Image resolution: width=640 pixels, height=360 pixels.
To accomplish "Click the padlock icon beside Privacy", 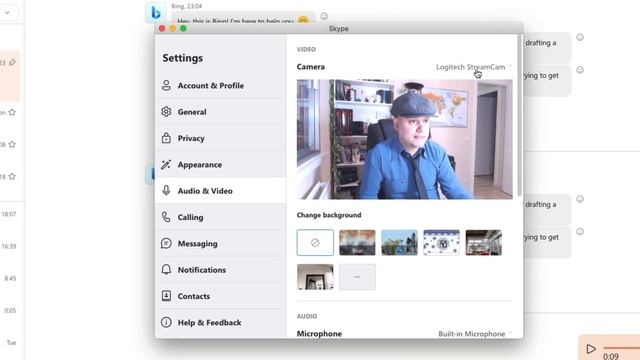I will (x=166, y=138).
